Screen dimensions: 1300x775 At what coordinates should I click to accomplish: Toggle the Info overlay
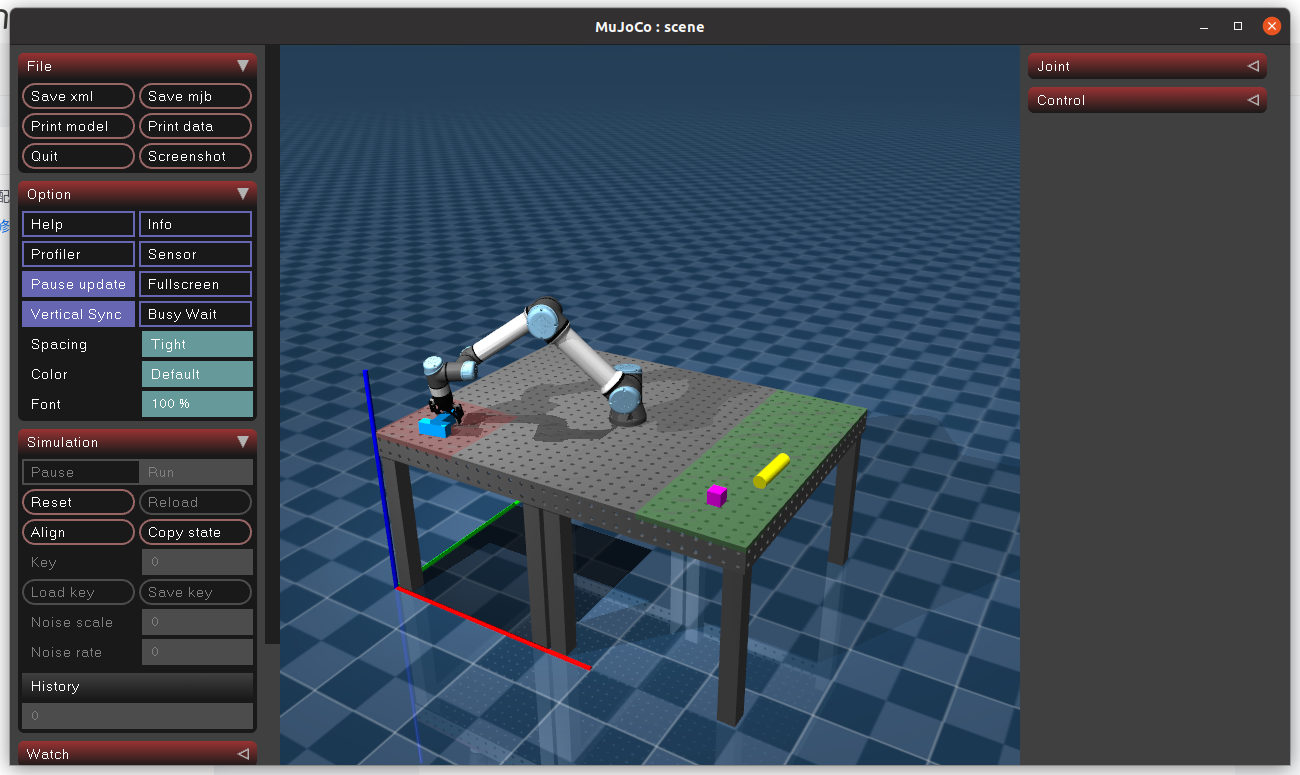point(195,224)
